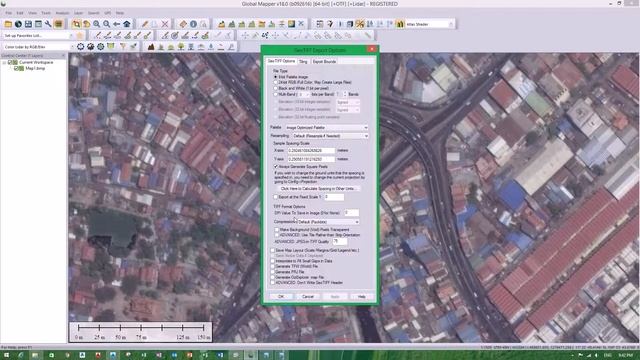Click the Open Data File folder icon
The height and width of the screenshot is (360, 640).
8,24
